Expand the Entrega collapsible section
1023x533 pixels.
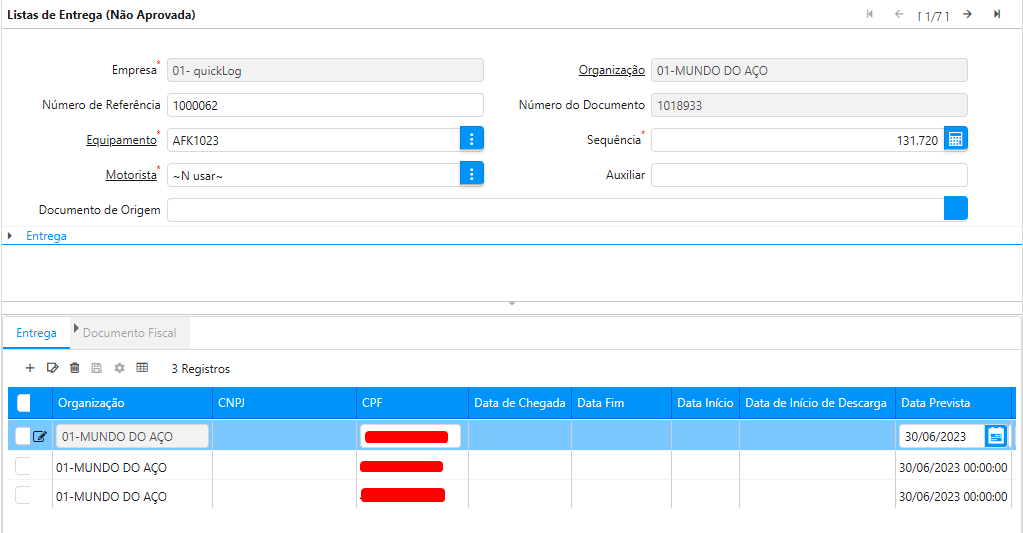click(46, 236)
